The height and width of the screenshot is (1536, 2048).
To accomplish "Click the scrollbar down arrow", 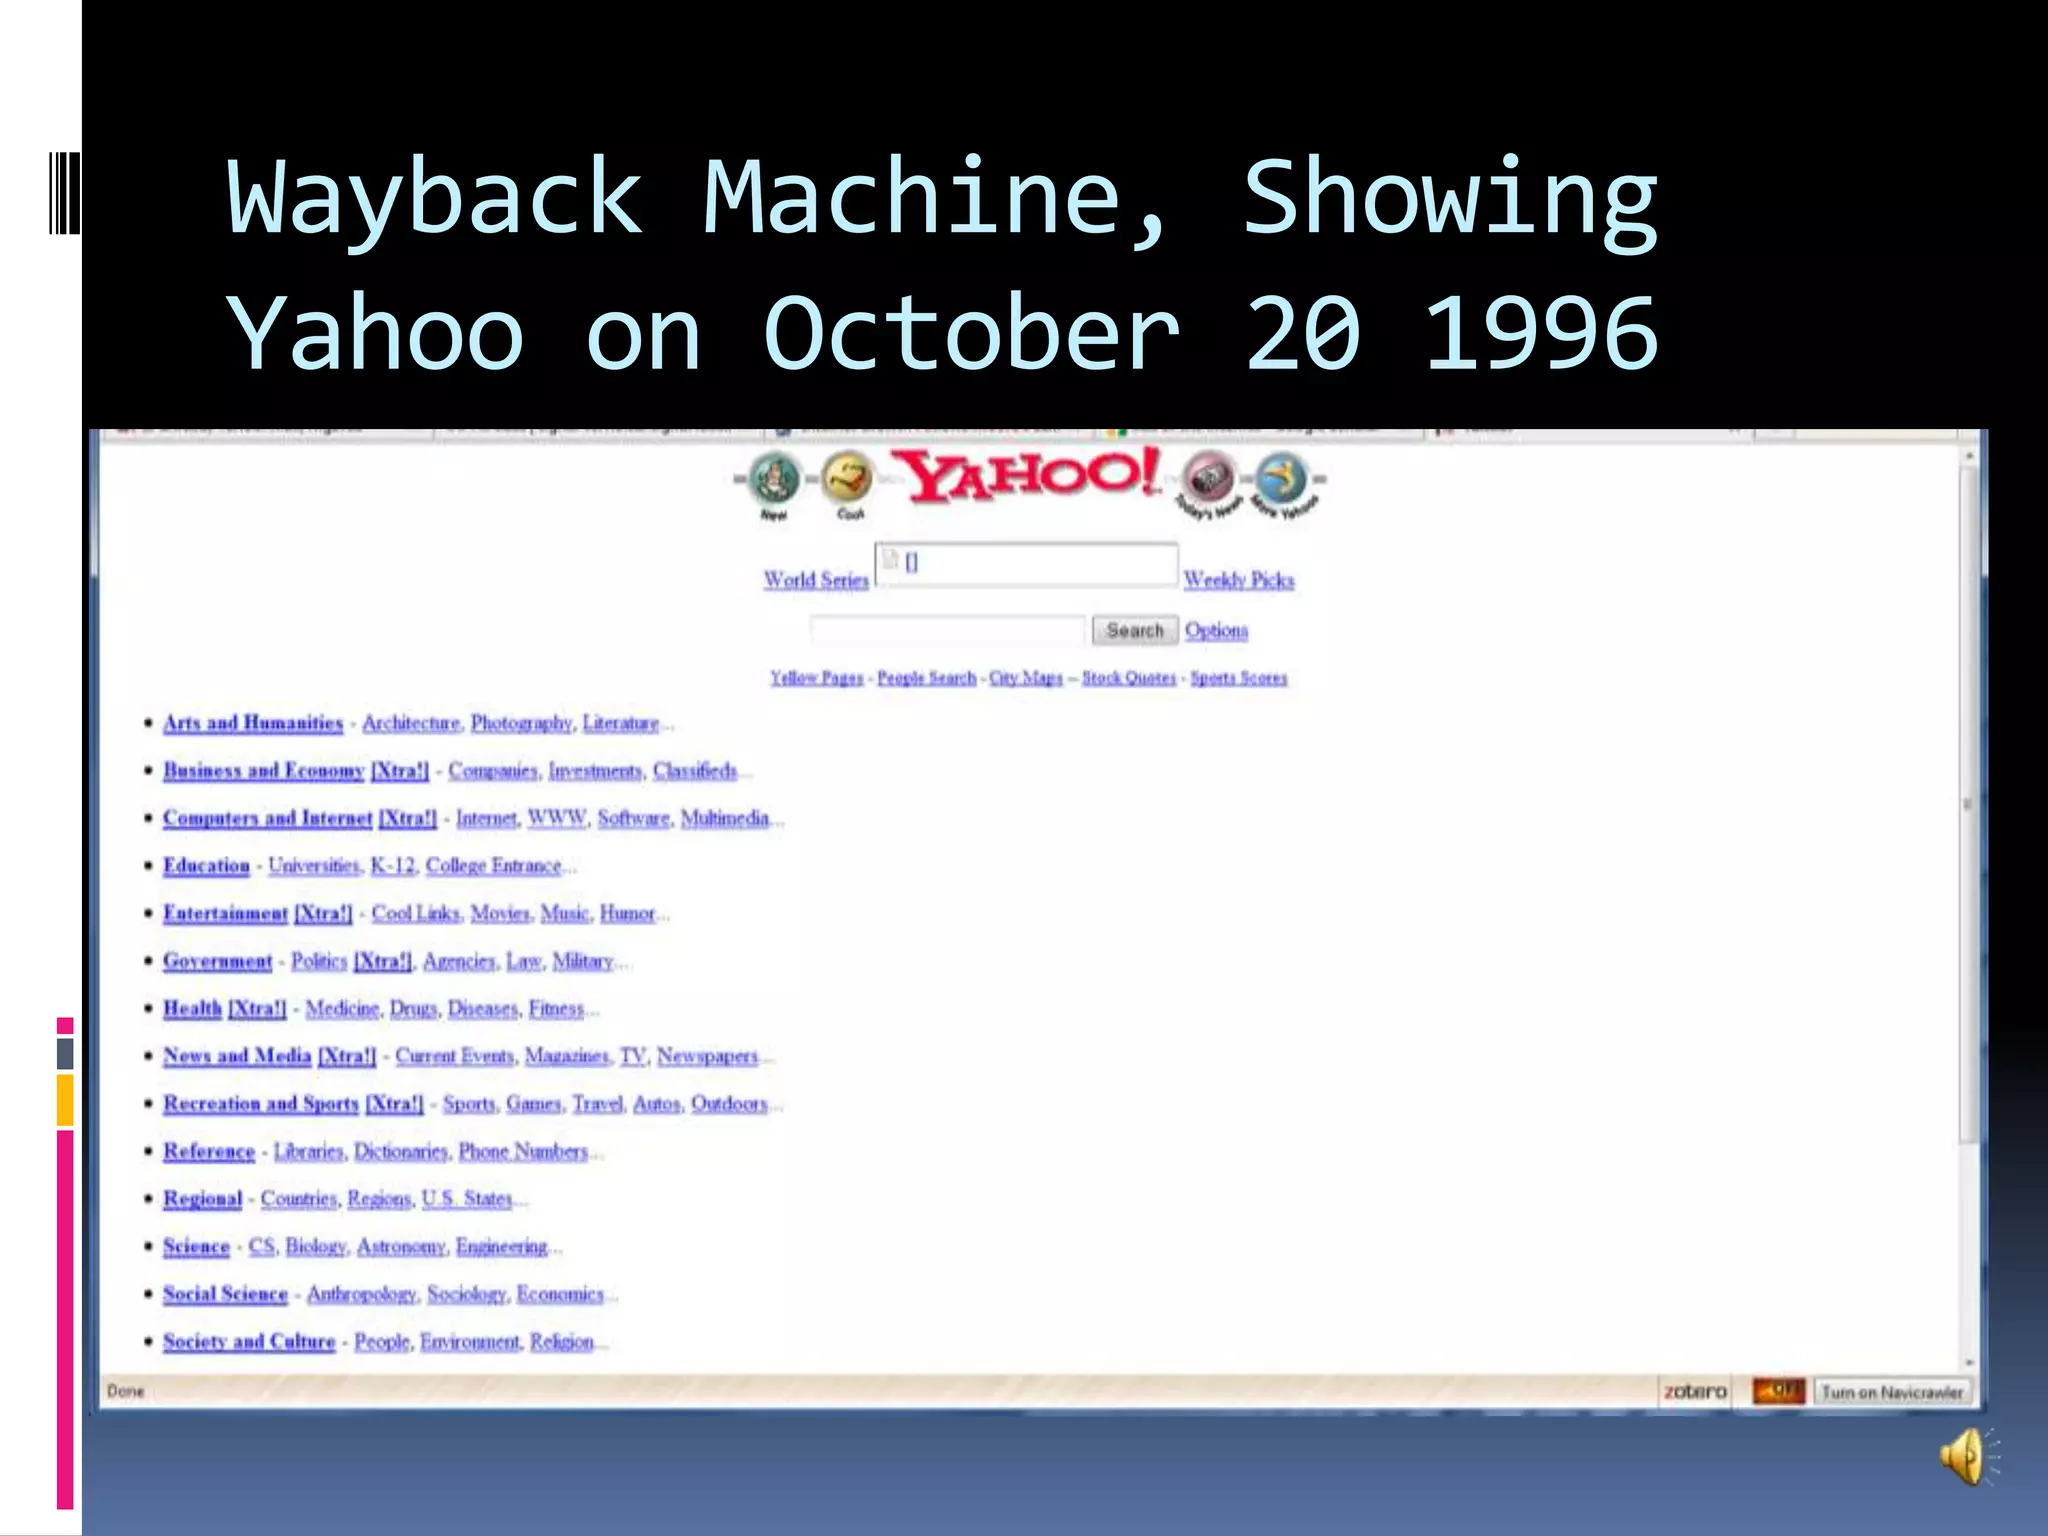I will pyautogui.click(x=1969, y=1362).
